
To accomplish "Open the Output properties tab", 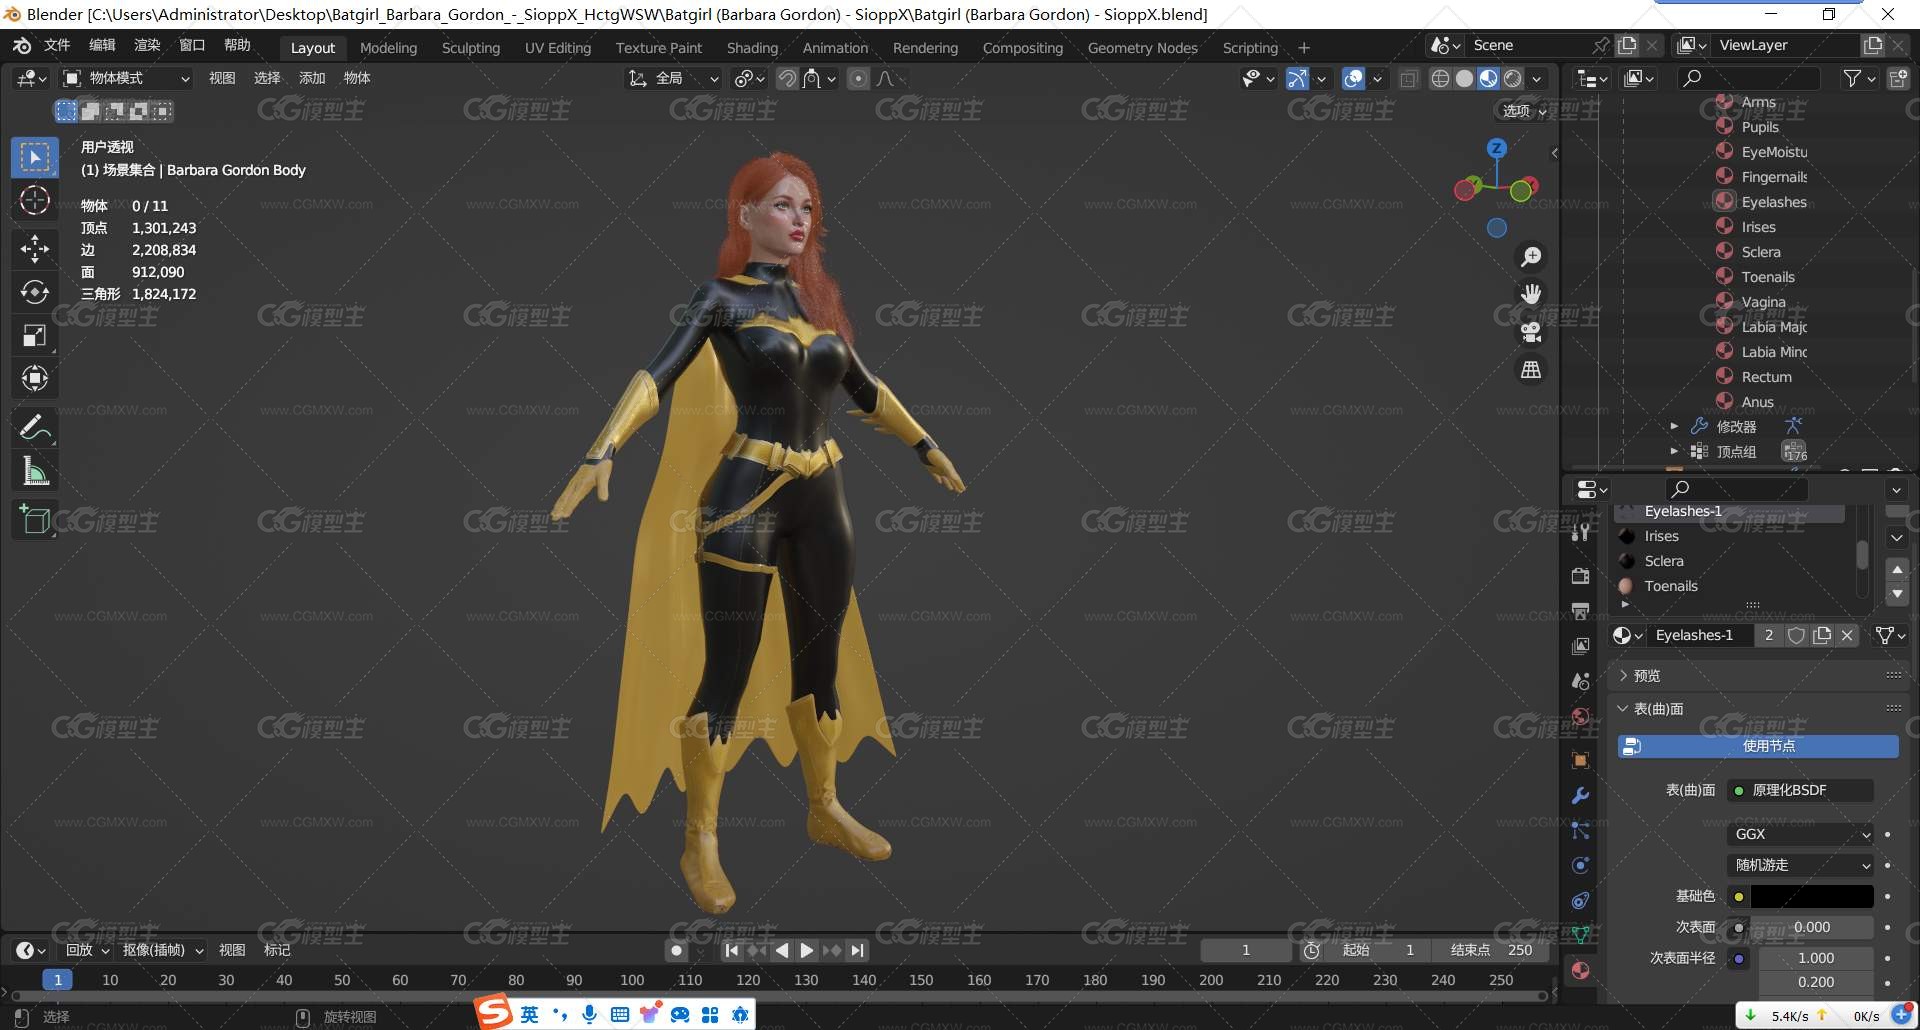I will point(1581,611).
